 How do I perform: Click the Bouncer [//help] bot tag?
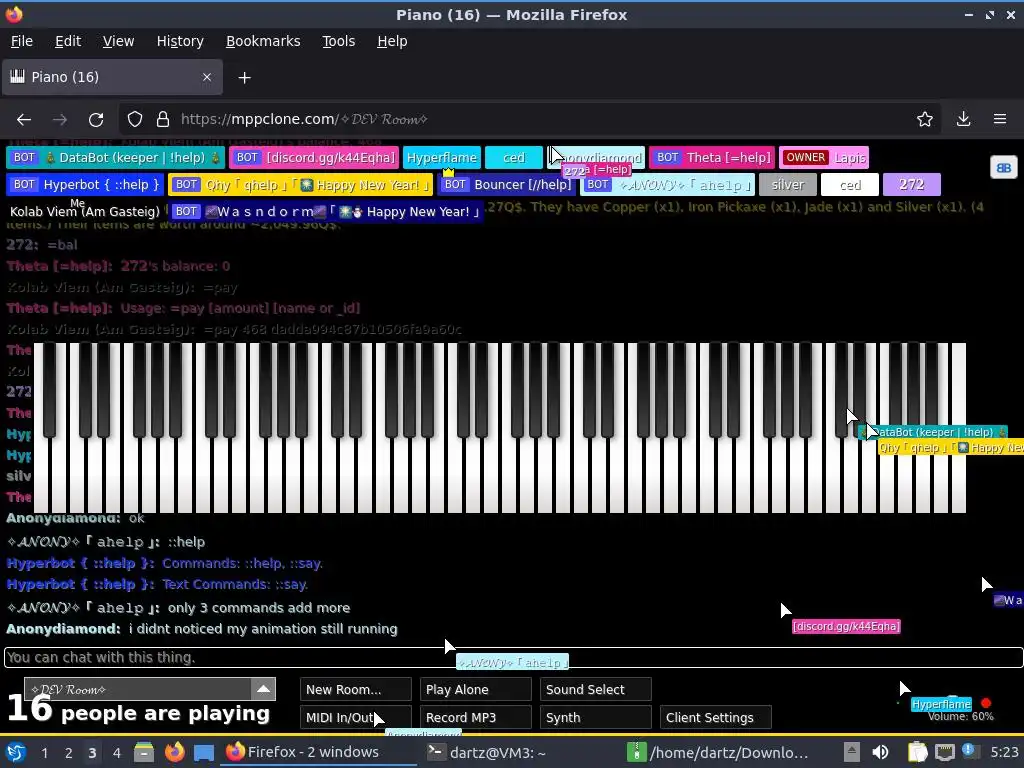tap(507, 185)
